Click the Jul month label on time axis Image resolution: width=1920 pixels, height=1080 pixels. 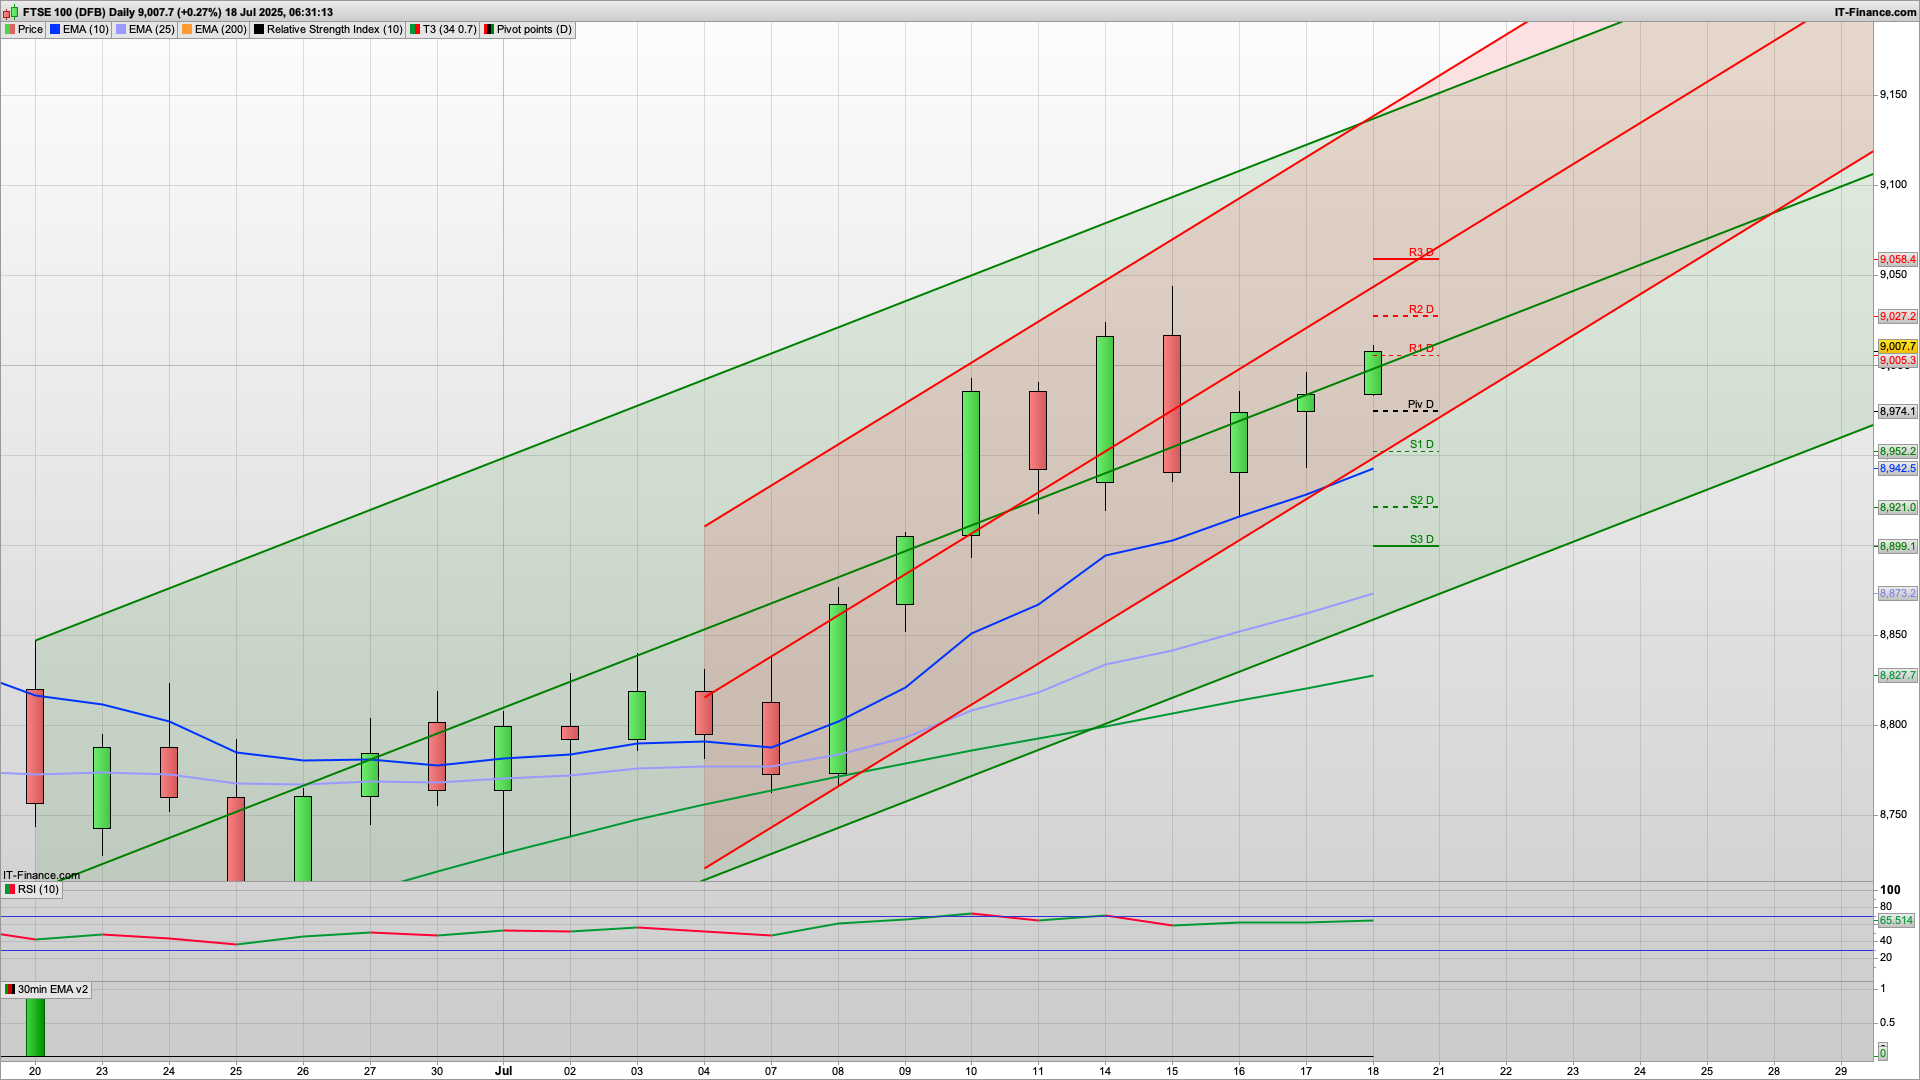[503, 1070]
